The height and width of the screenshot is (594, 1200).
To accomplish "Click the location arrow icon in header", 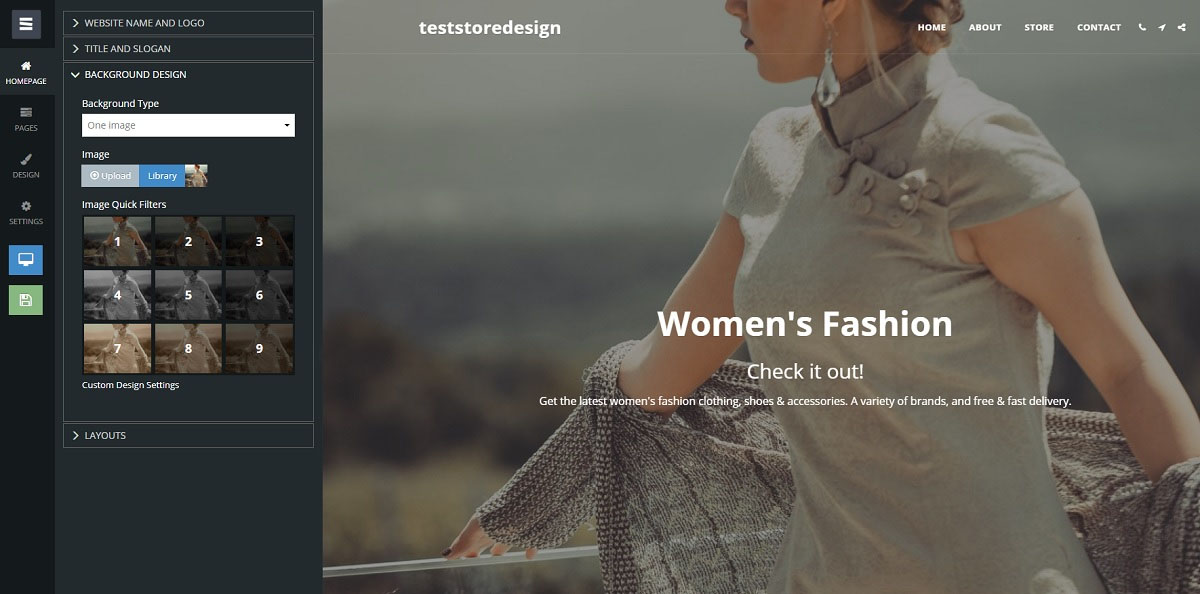I will click(x=1162, y=27).
